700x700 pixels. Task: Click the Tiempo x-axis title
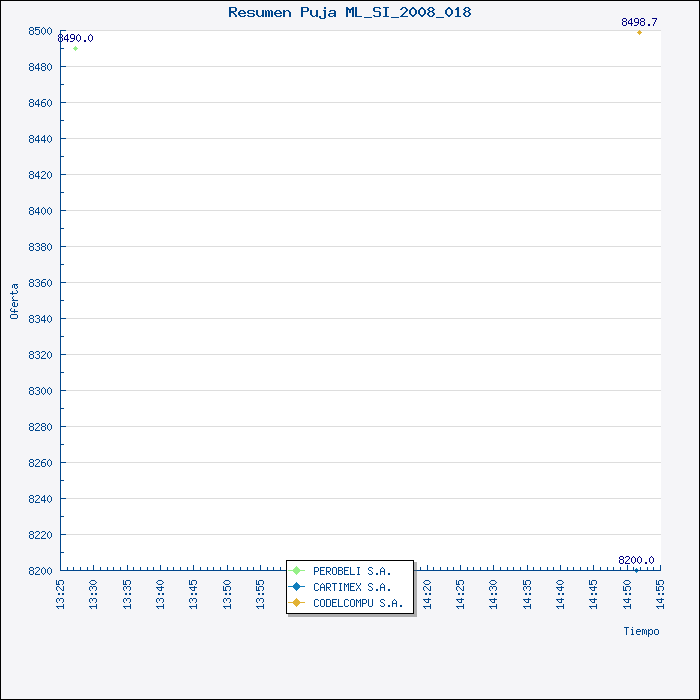coord(641,631)
